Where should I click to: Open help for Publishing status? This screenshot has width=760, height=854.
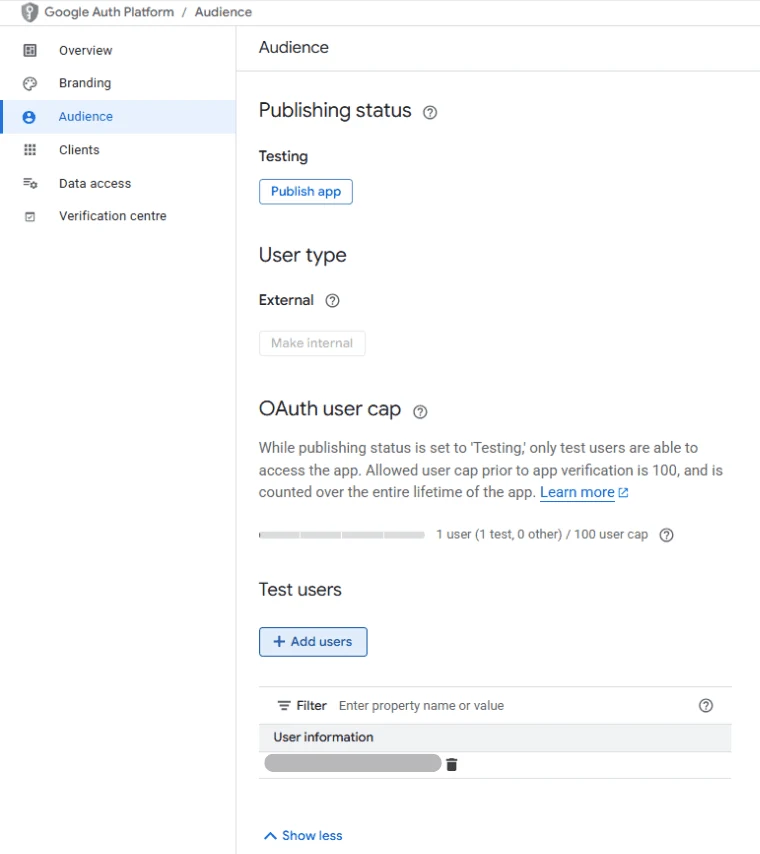(x=430, y=112)
